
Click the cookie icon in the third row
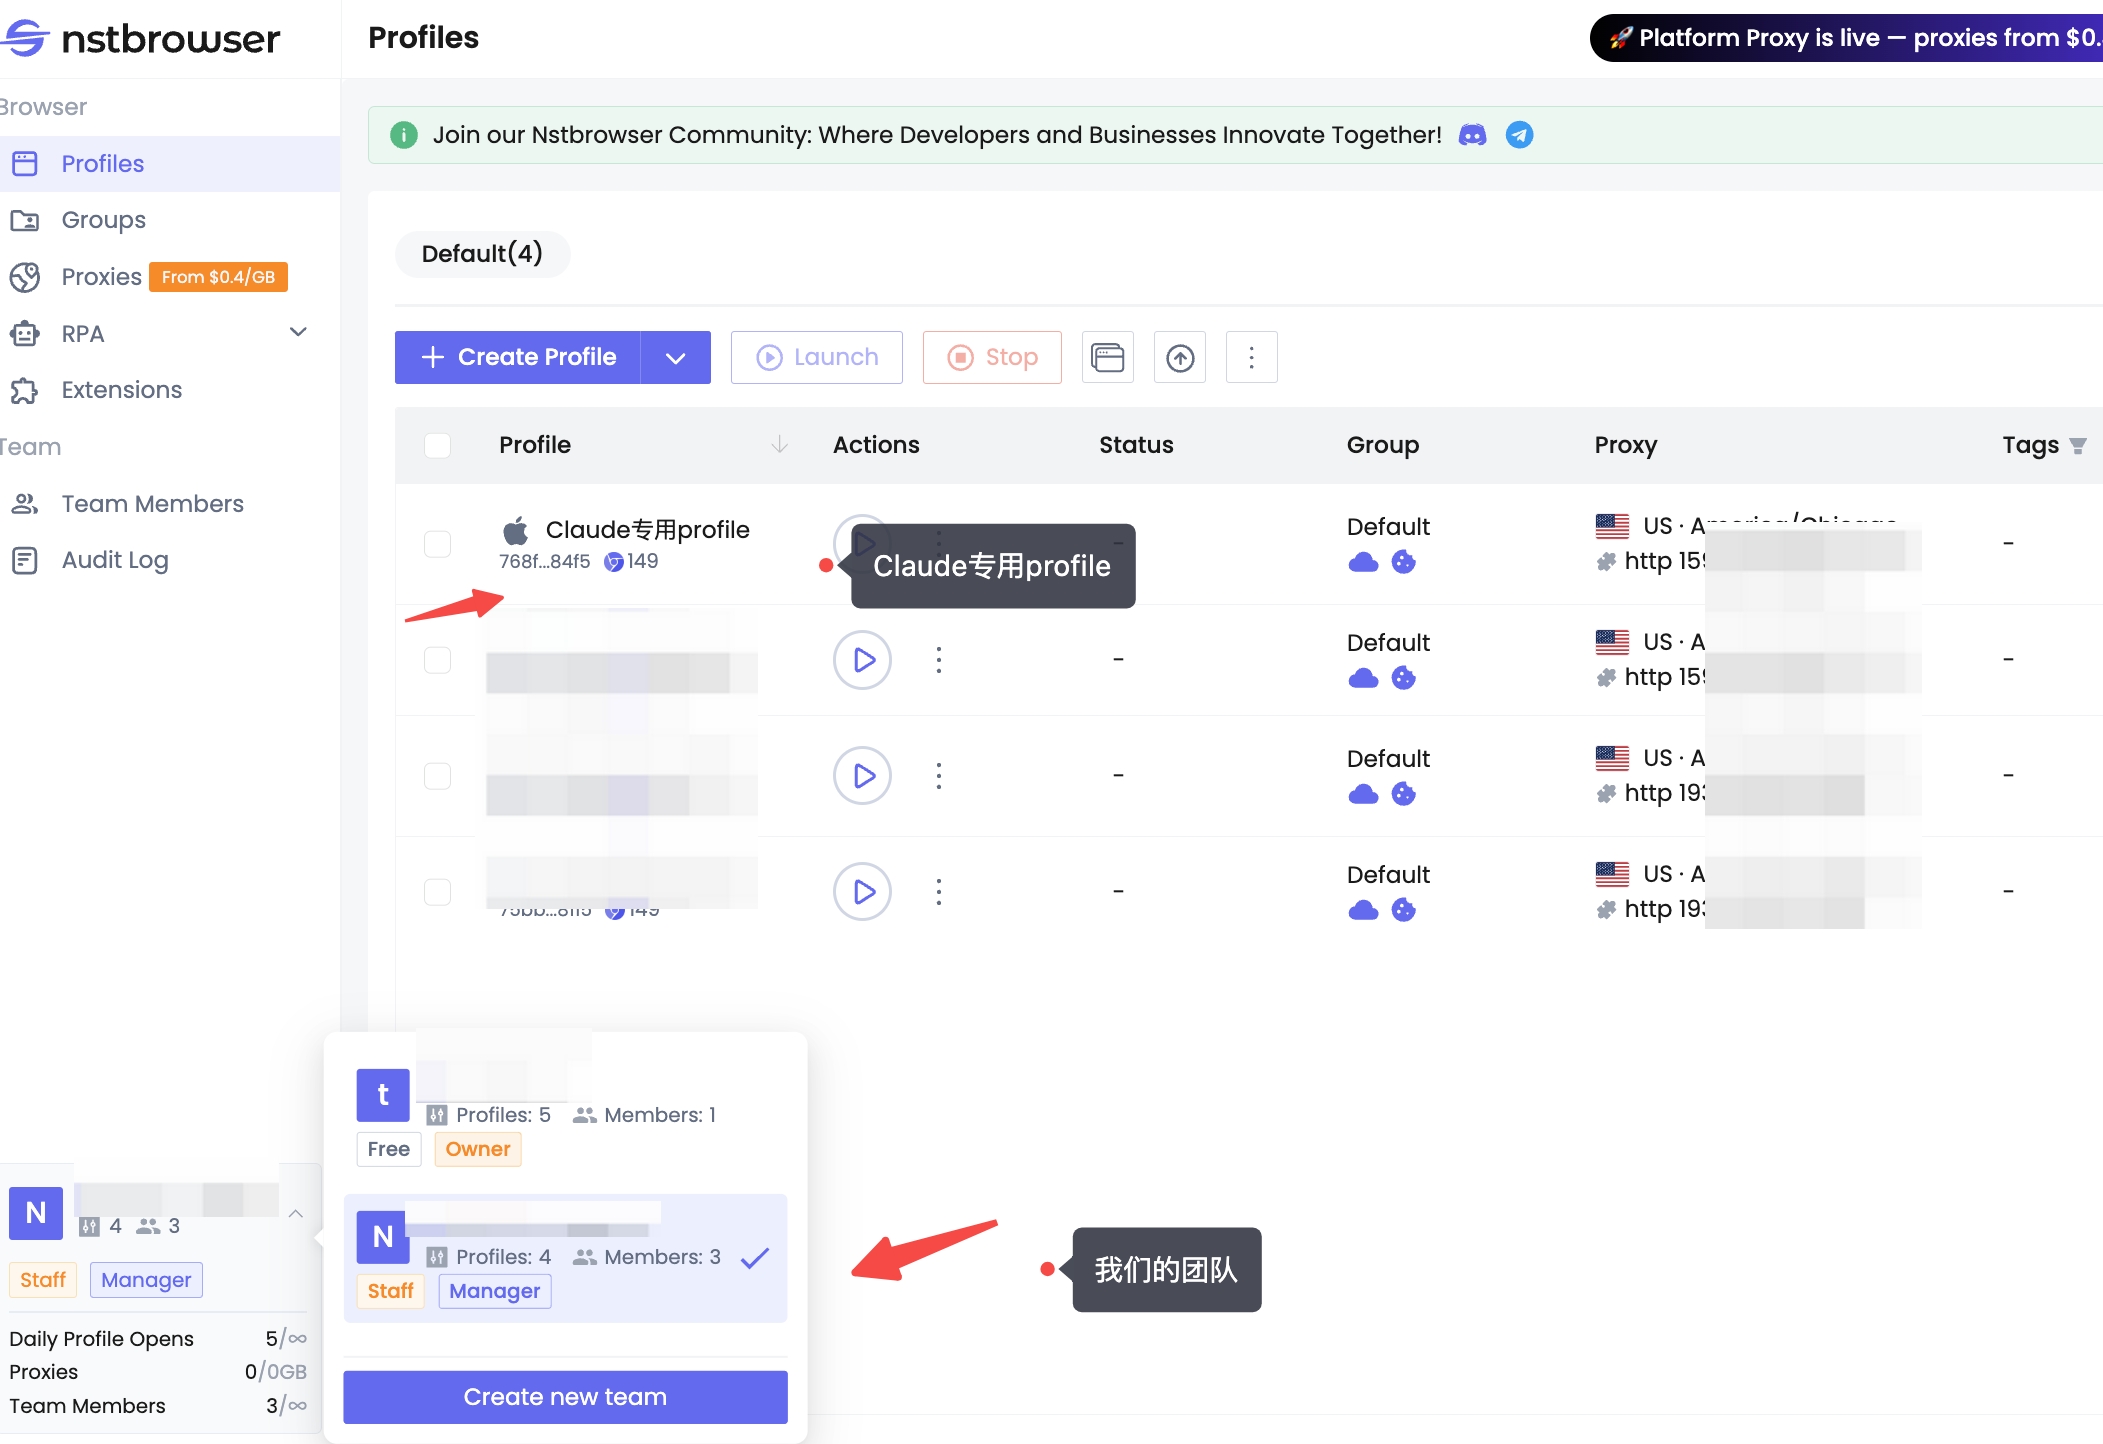[1404, 794]
